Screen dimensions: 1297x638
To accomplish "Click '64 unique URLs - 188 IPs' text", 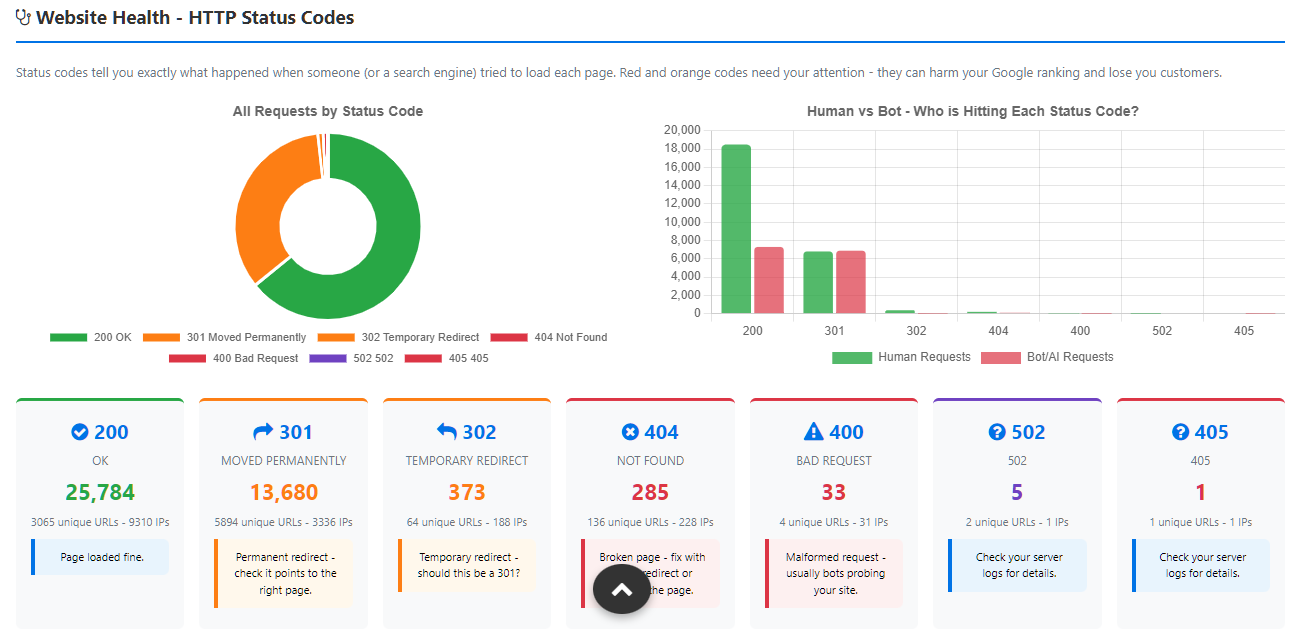I will point(467,522).
